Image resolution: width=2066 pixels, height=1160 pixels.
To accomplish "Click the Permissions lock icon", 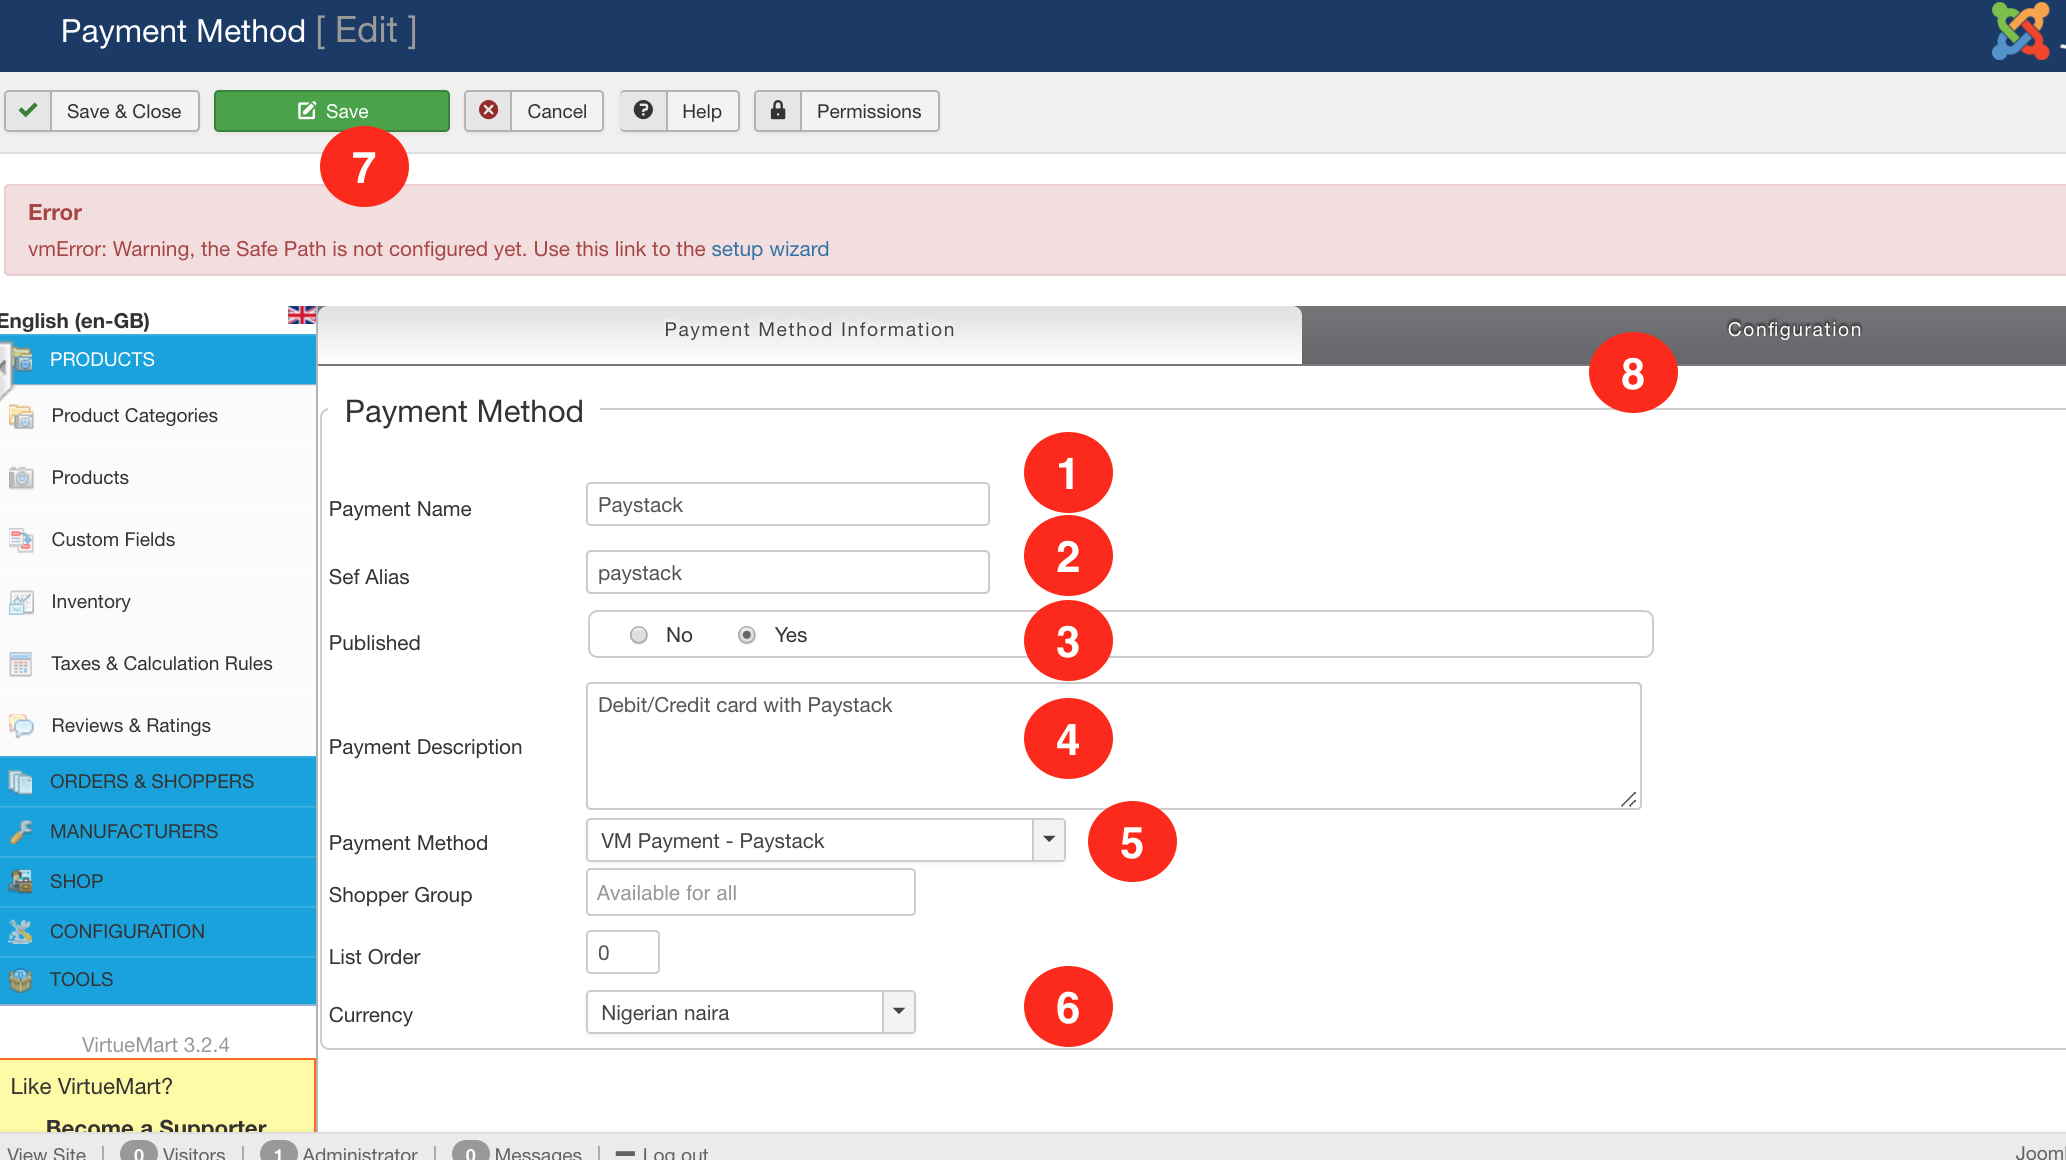I will 777,110.
